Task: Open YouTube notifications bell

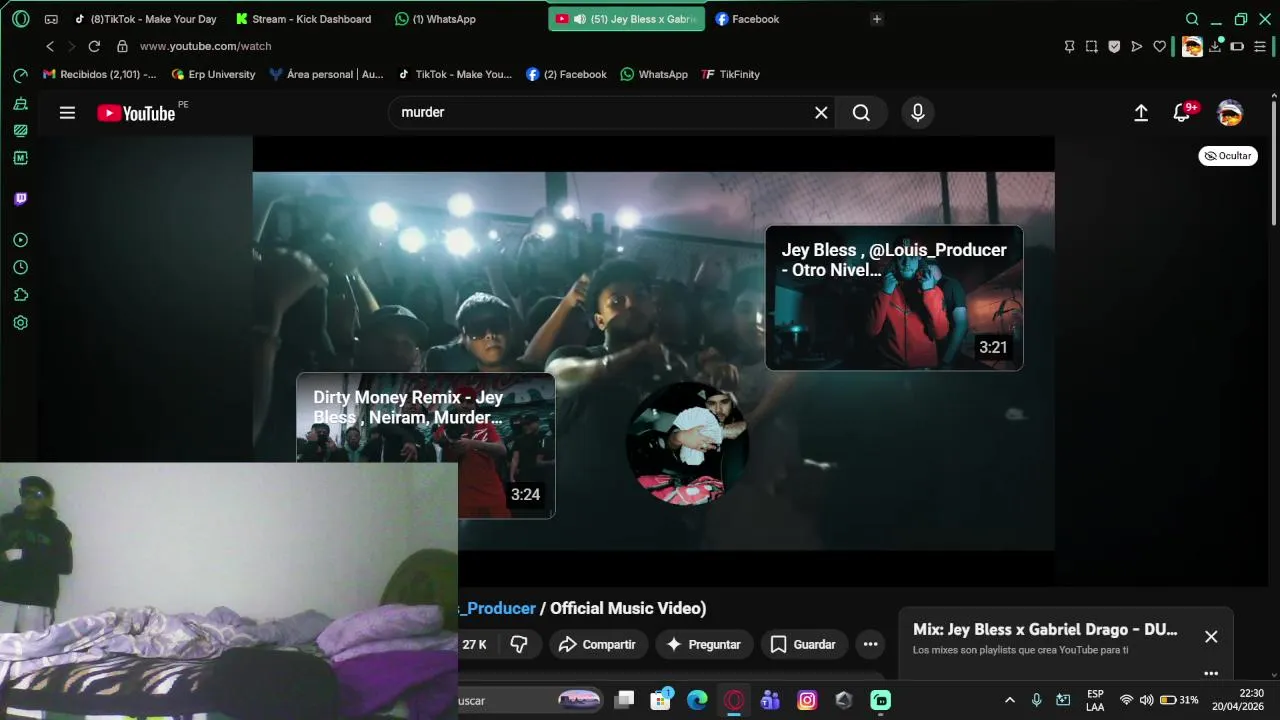Action: point(1182,113)
